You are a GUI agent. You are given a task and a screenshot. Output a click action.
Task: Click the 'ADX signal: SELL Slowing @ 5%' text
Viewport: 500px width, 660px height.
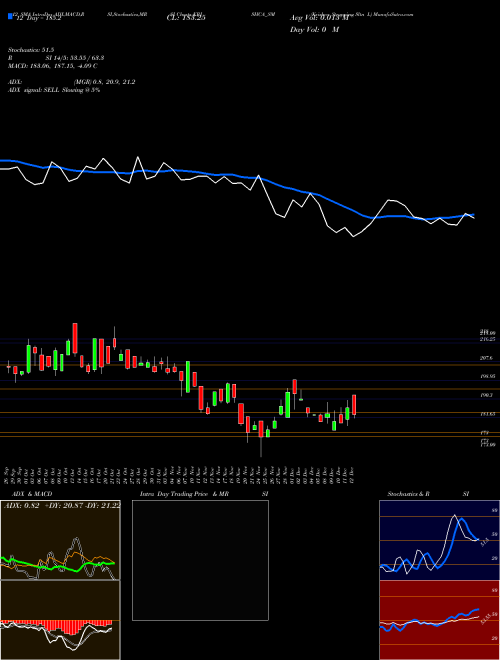[54, 90]
